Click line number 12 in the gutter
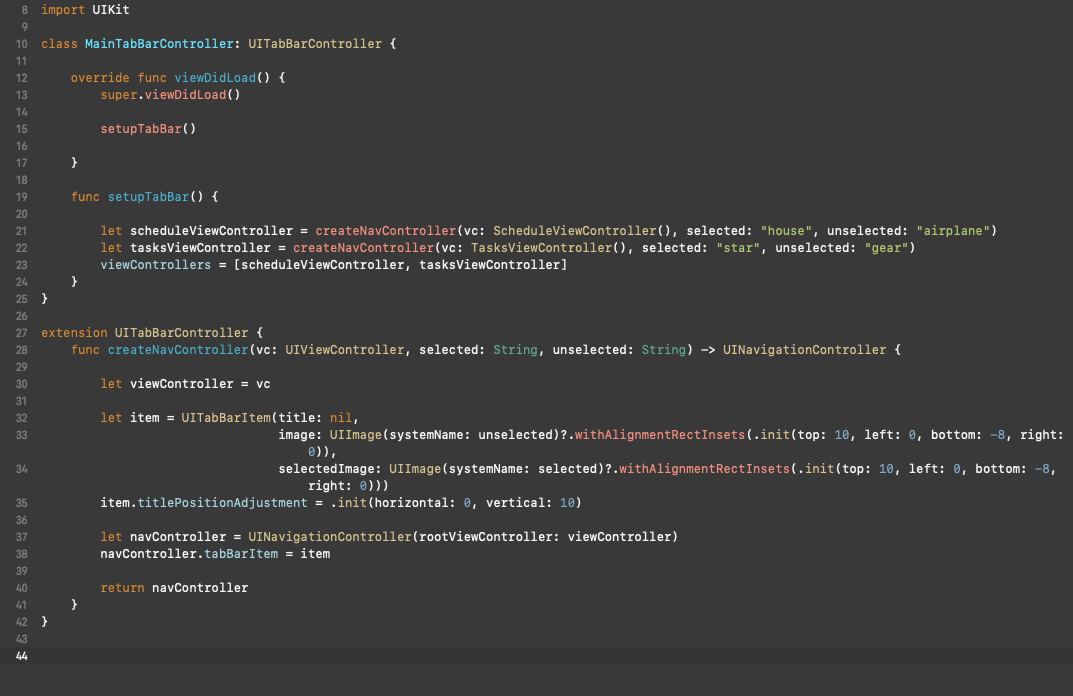This screenshot has height=696, width=1073. [22, 78]
